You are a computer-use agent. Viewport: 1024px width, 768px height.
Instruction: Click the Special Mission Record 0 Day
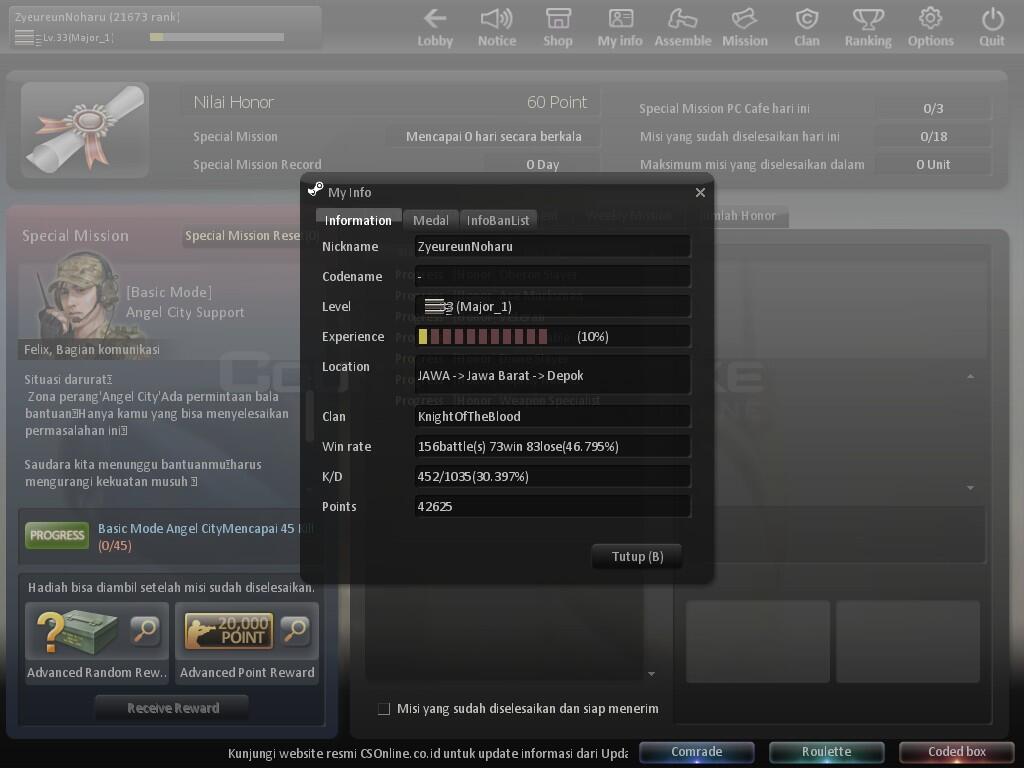pos(543,165)
